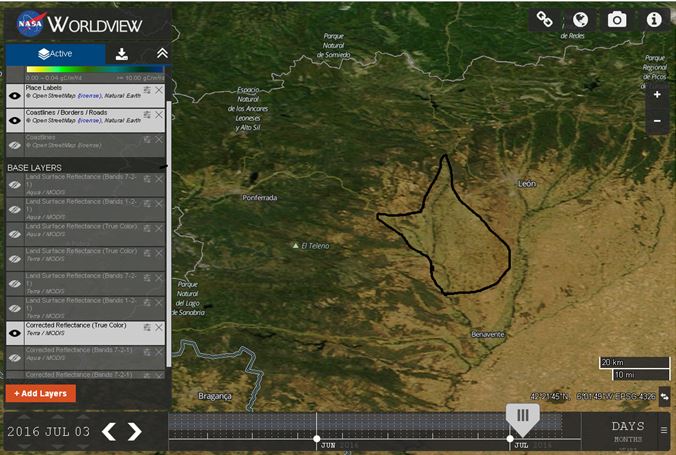Collapse the layers sidebar panel
This screenshot has height=455, width=676.
pos(162,54)
